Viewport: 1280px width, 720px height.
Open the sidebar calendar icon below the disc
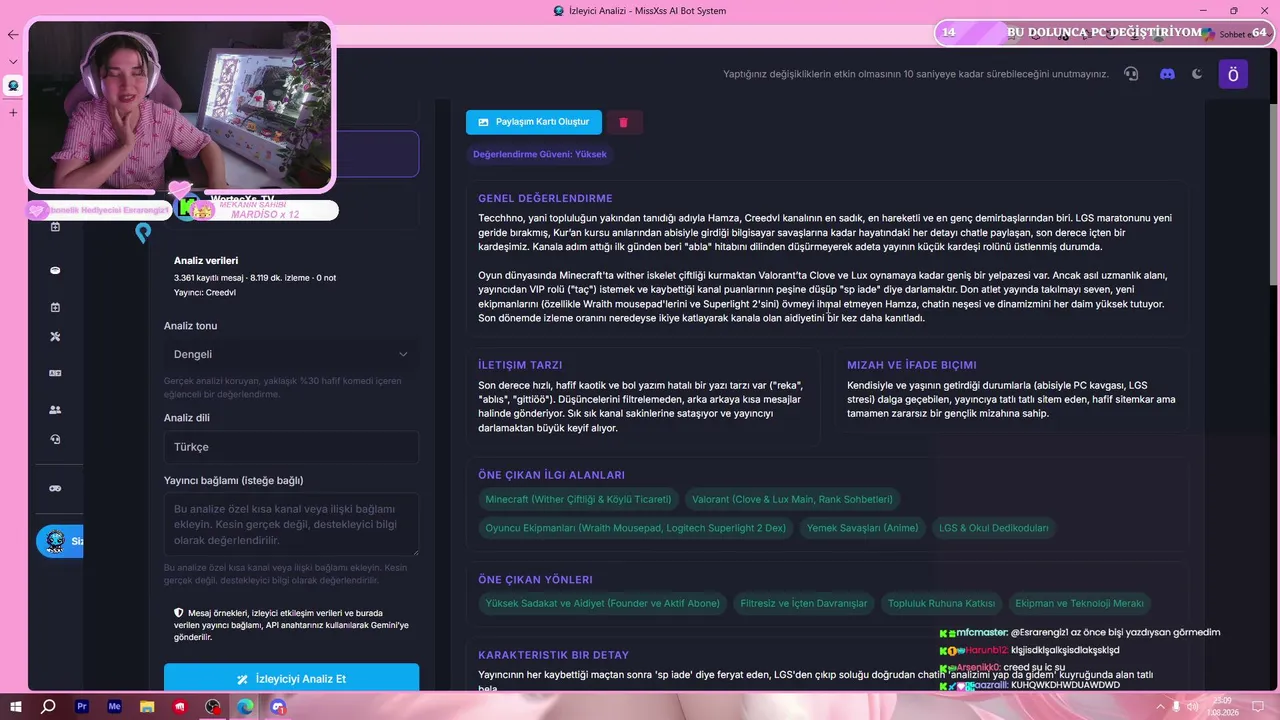point(55,307)
